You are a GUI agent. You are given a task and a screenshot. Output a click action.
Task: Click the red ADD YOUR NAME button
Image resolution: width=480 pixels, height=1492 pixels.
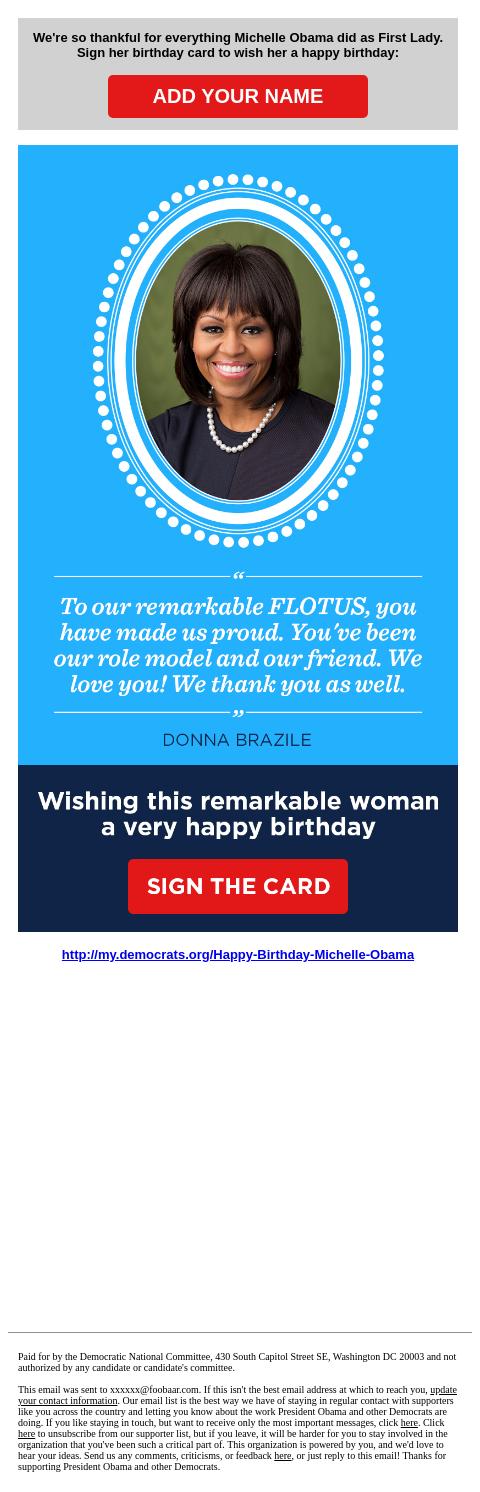pyautogui.click(x=238, y=96)
